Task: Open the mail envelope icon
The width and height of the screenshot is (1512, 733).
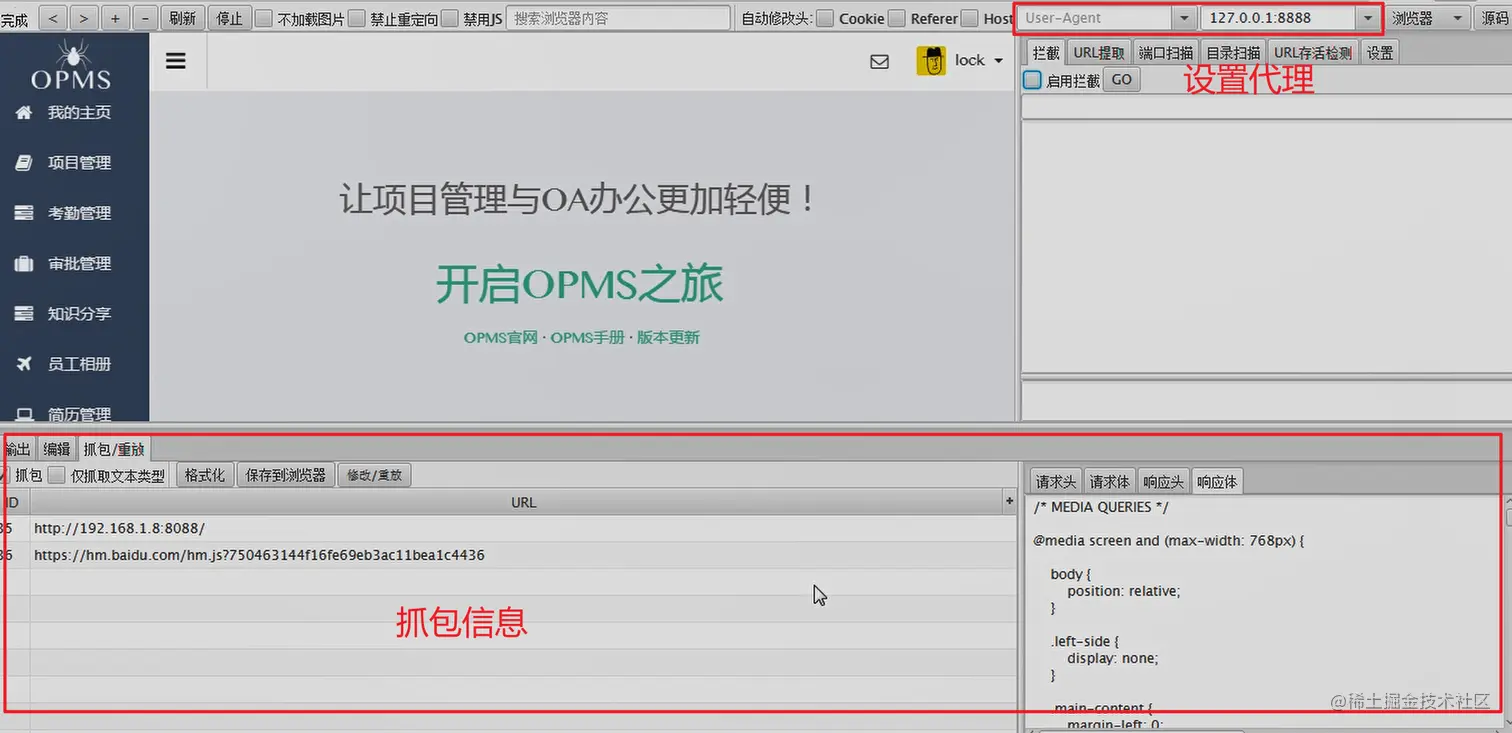Action: (880, 61)
